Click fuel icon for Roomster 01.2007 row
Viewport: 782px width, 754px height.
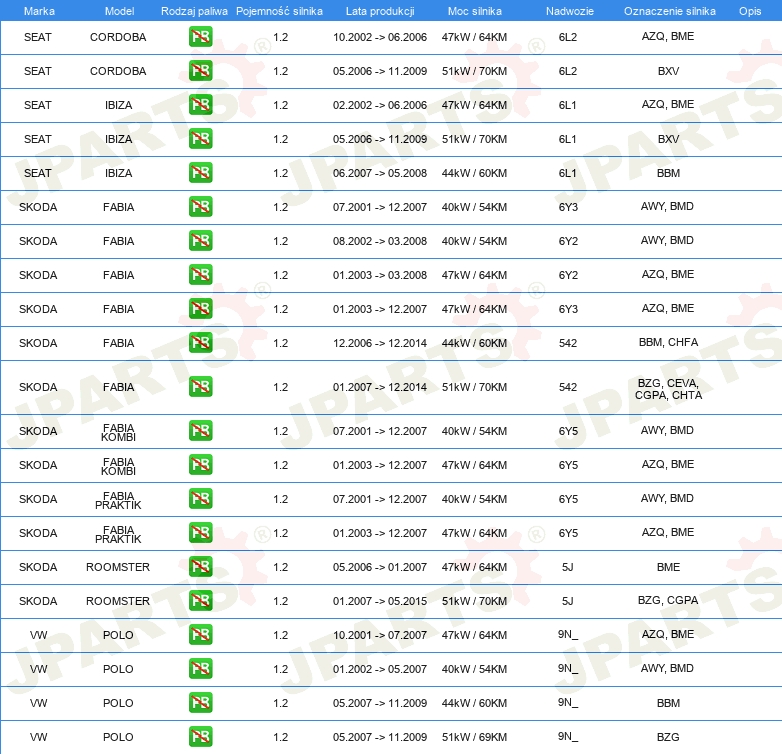click(200, 600)
